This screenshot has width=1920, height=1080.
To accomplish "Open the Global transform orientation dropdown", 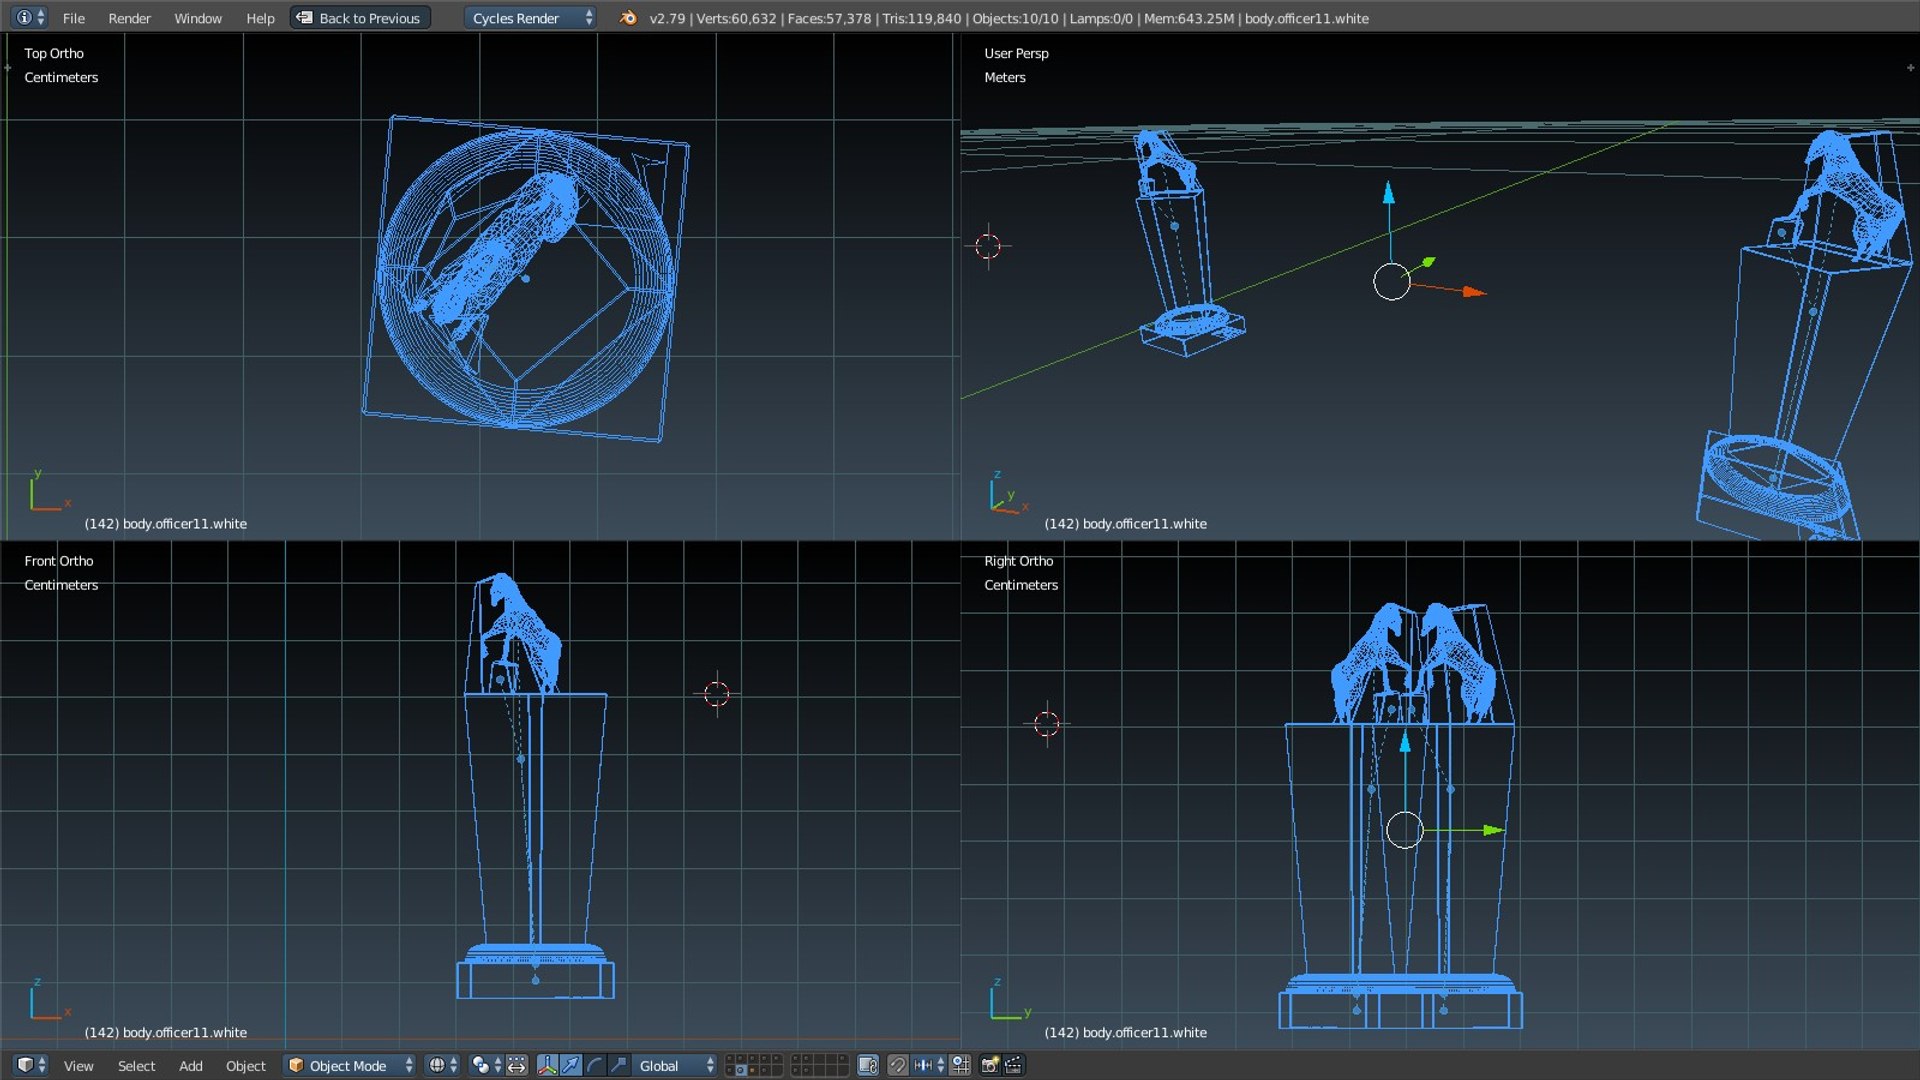I will [x=675, y=1065].
